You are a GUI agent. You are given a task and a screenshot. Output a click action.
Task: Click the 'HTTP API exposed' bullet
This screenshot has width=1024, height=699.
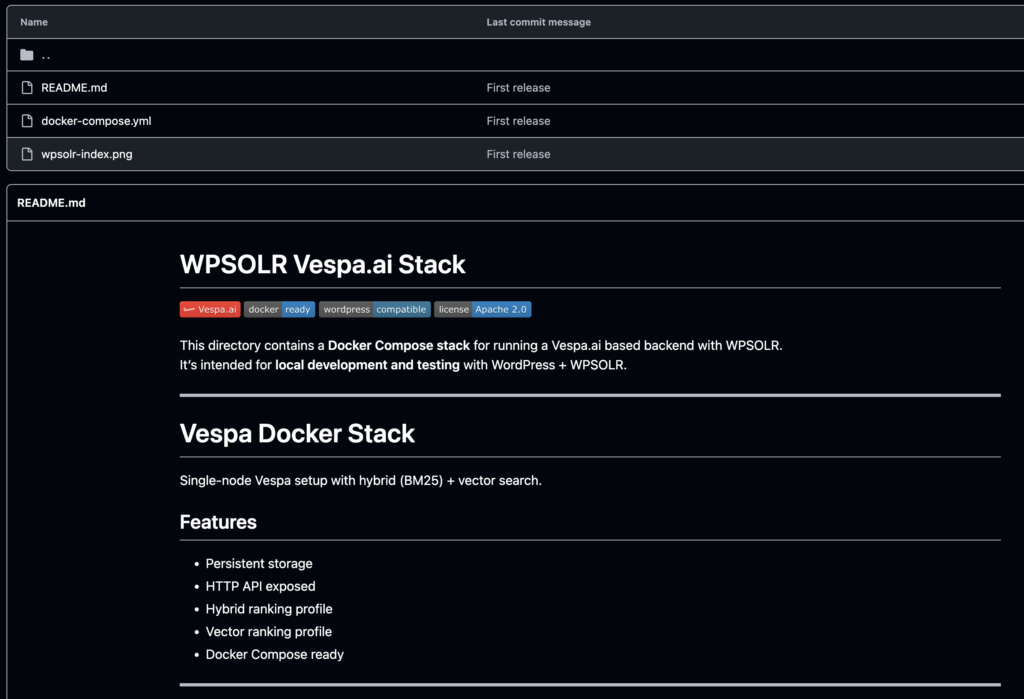[x=261, y=587]
